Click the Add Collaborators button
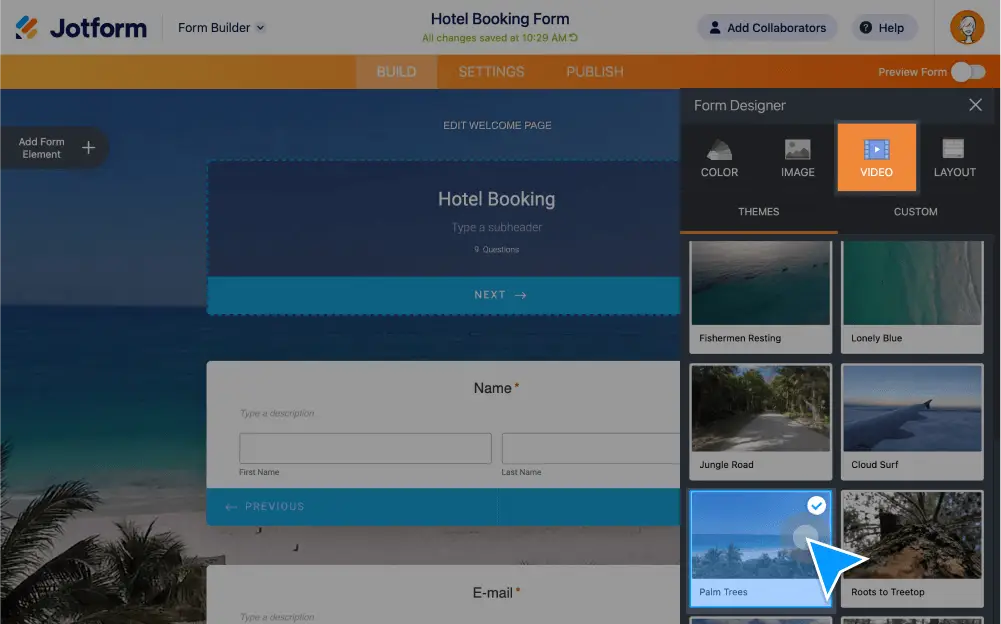Image resolution: width=1001 pixels, height=624 pixels. tap(766, 27)
